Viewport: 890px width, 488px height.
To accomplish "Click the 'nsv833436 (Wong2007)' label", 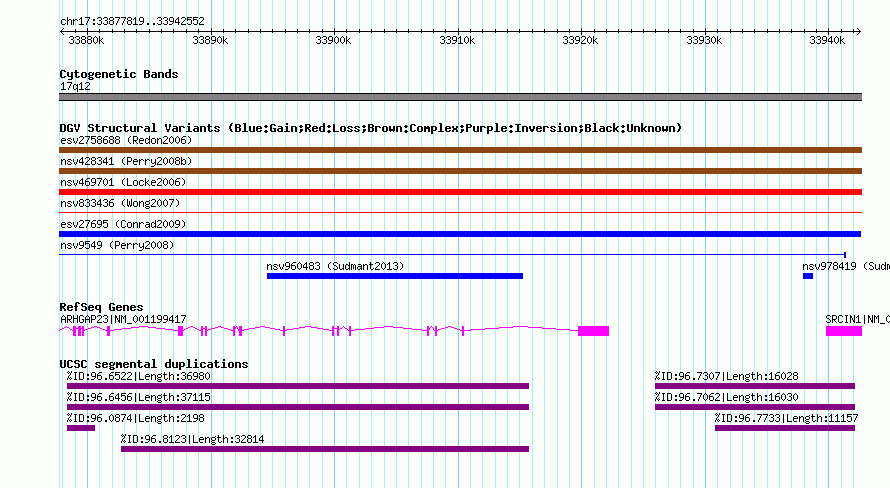I will (120, 203).
